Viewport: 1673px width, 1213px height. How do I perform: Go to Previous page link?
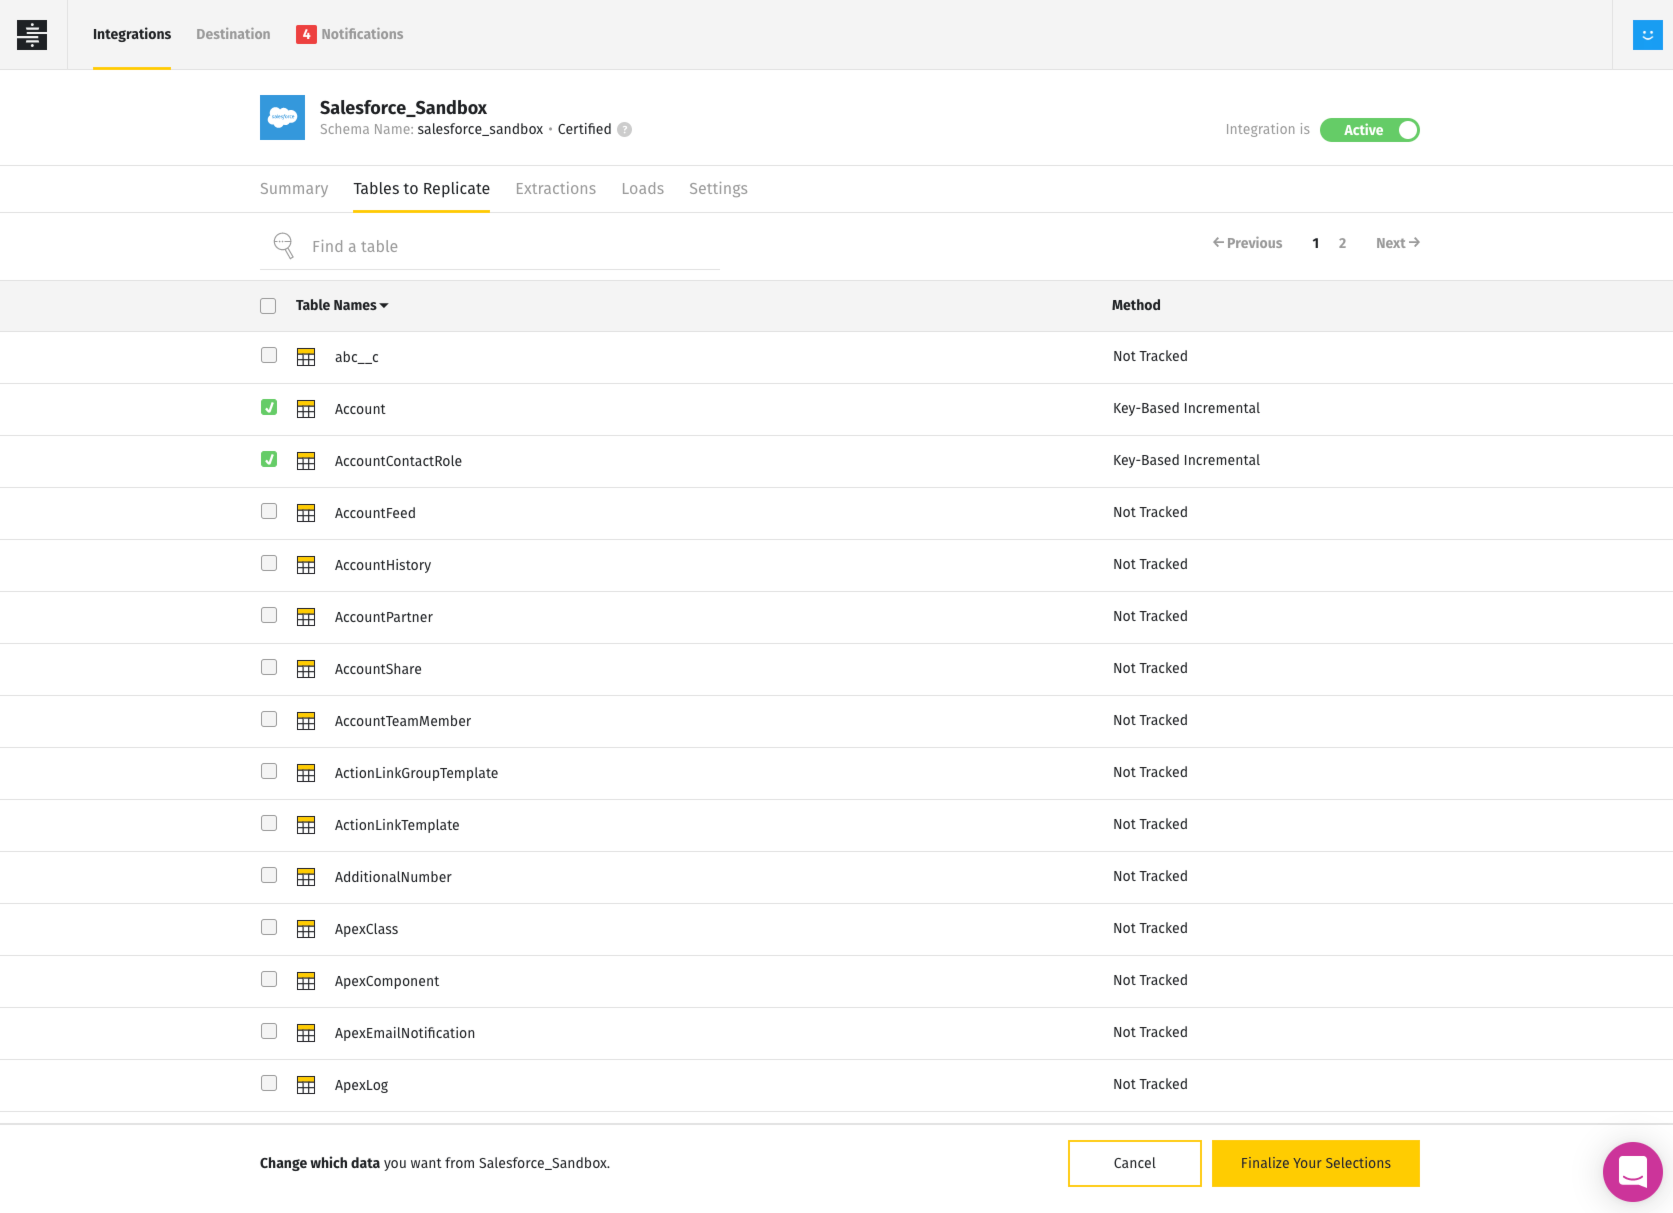point(1247,243)
